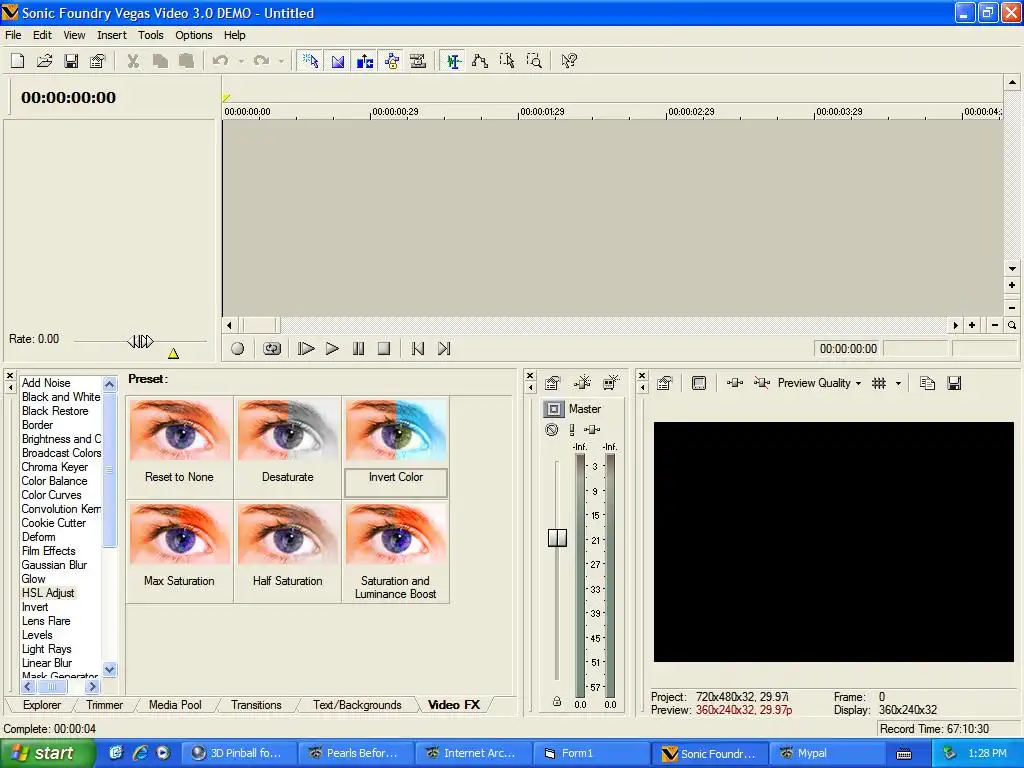Insert new bus in mixer

tap(611, 383)
